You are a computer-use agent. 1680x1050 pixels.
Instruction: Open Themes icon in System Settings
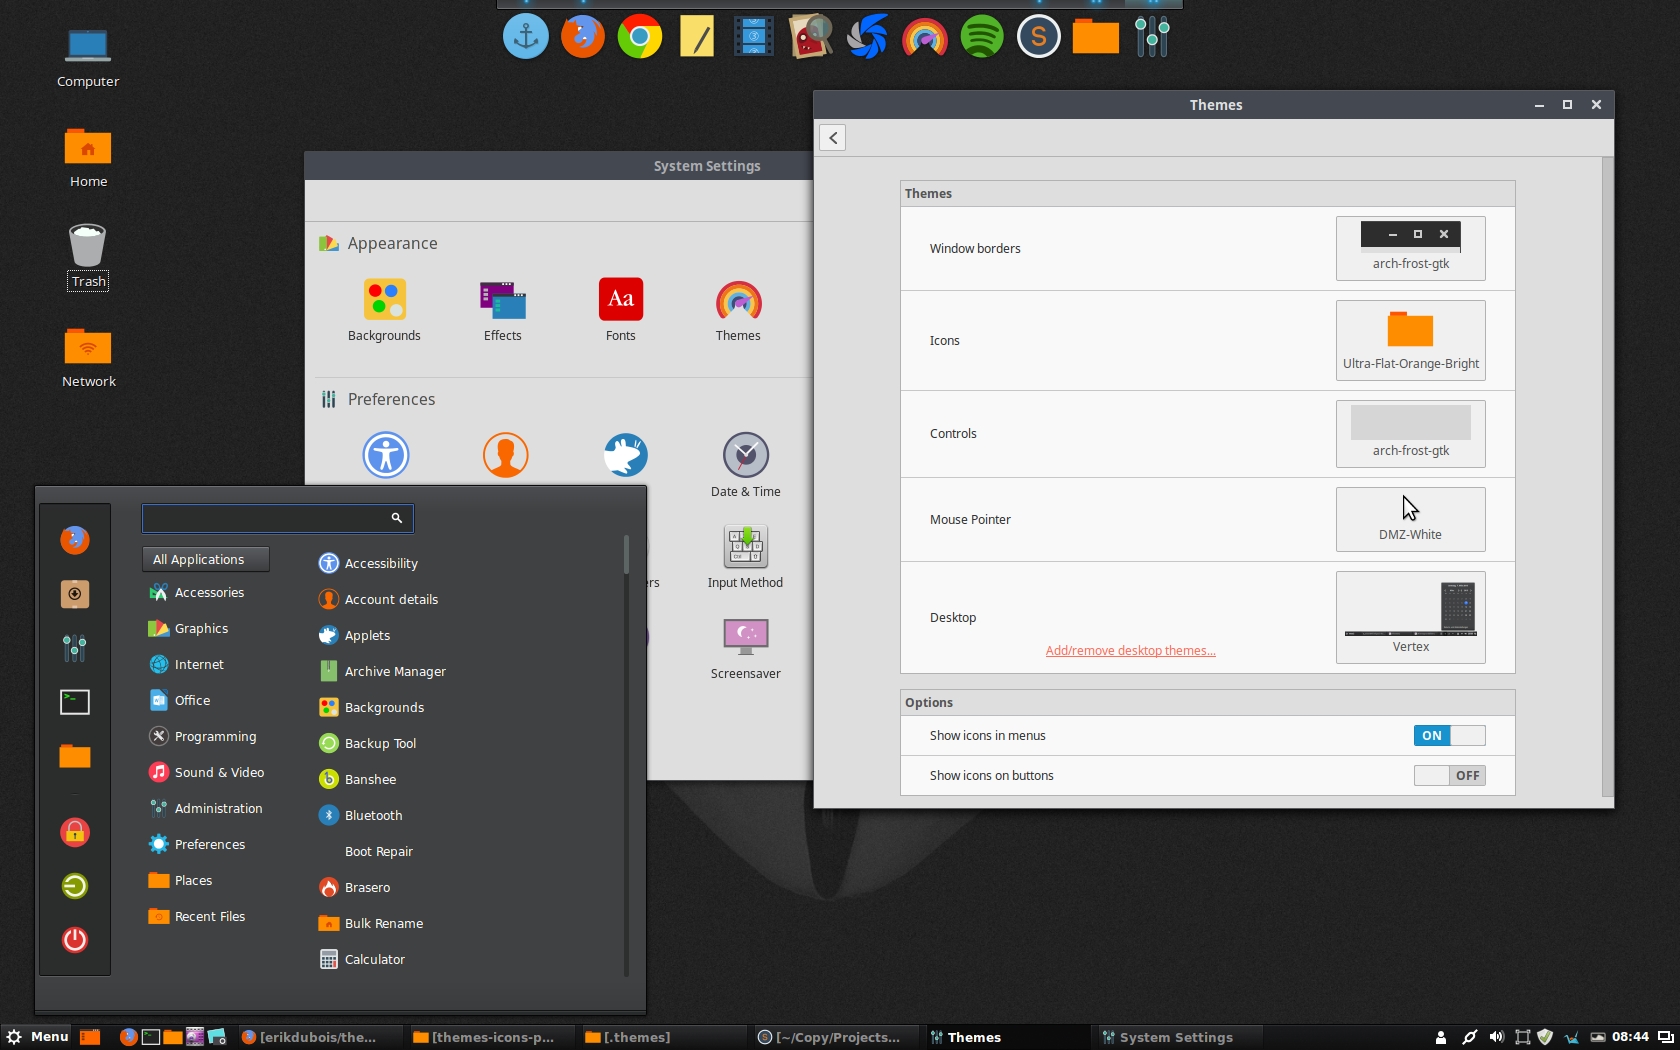click(x=738, y=310)
